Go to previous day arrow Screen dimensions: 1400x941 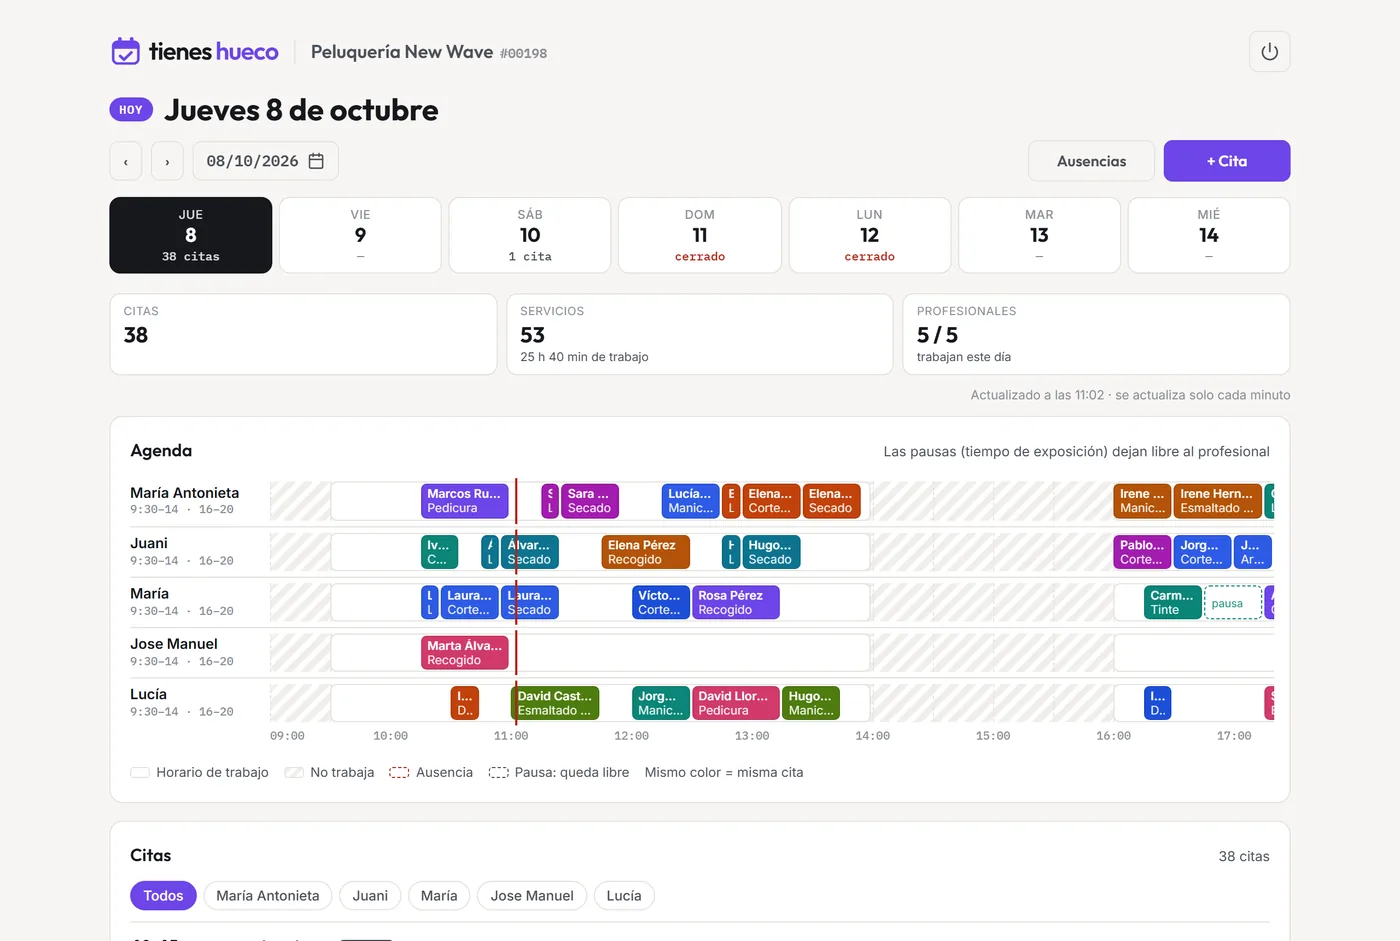[x=126, y=161]
